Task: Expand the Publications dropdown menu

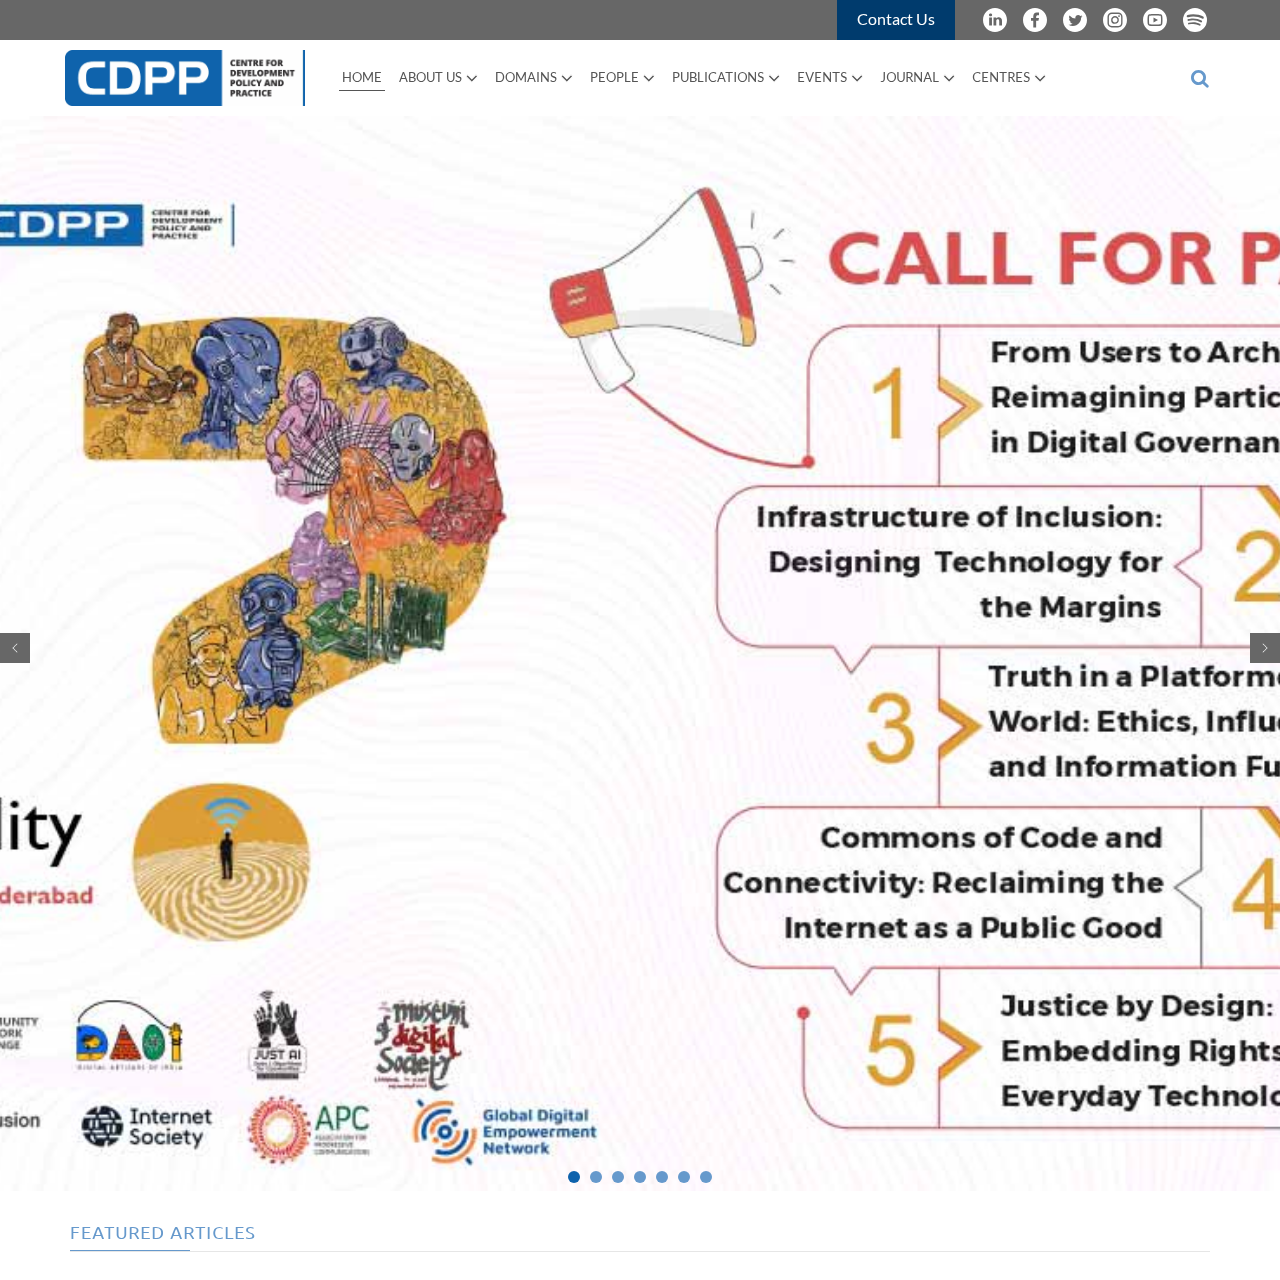Action: (725, 78)
